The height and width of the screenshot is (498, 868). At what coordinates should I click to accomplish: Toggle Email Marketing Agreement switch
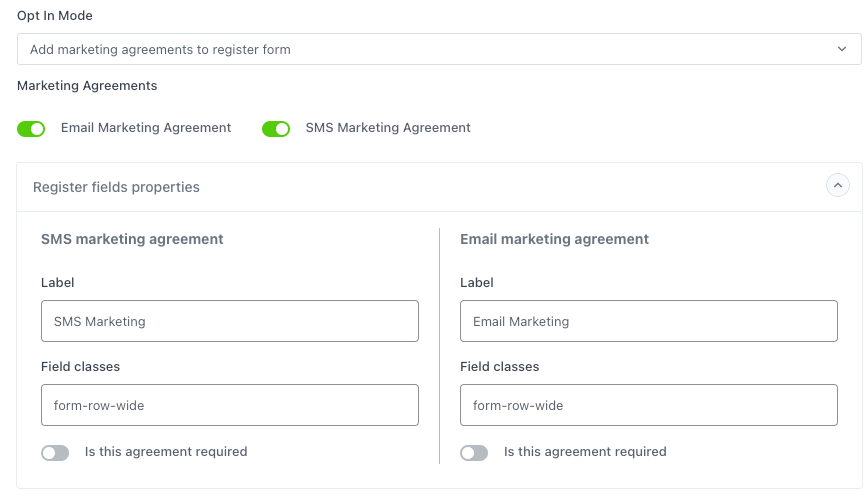pos(31,129)
